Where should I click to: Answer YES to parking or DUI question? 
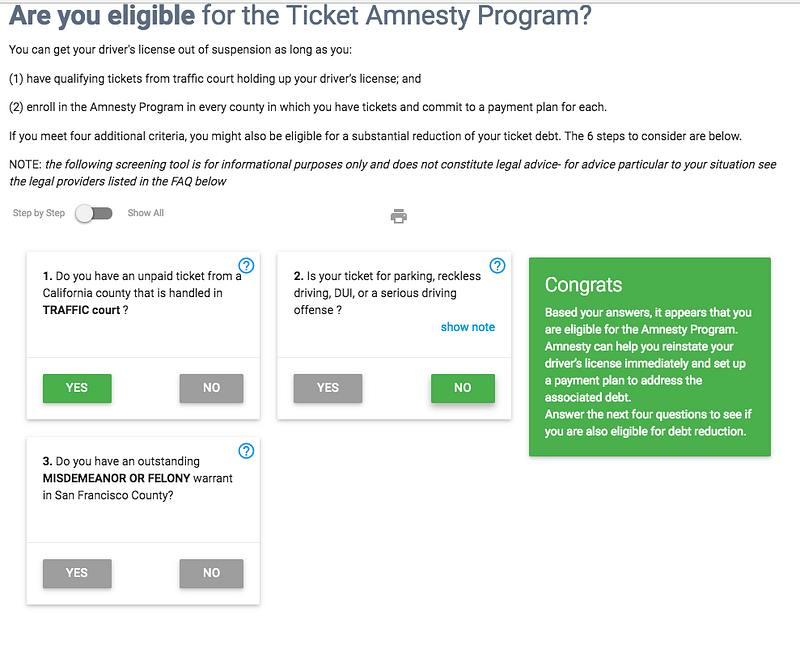(327, 388)
